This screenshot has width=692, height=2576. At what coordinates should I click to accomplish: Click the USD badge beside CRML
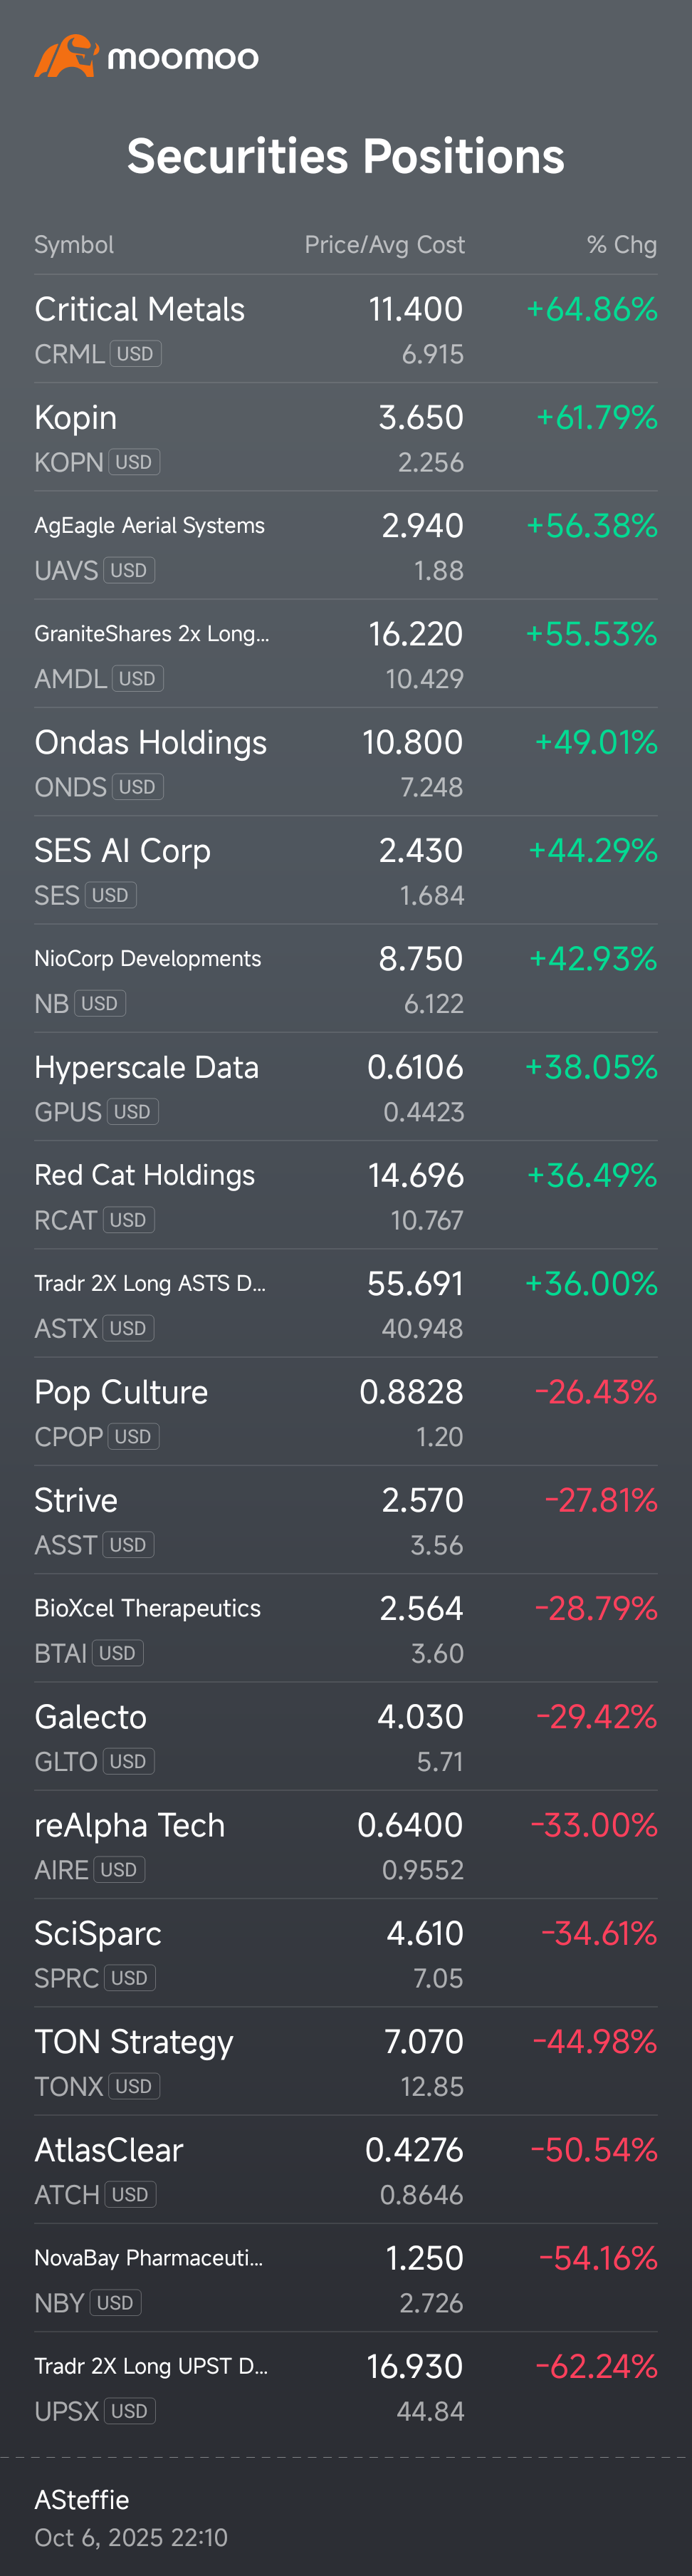point(135,354)
